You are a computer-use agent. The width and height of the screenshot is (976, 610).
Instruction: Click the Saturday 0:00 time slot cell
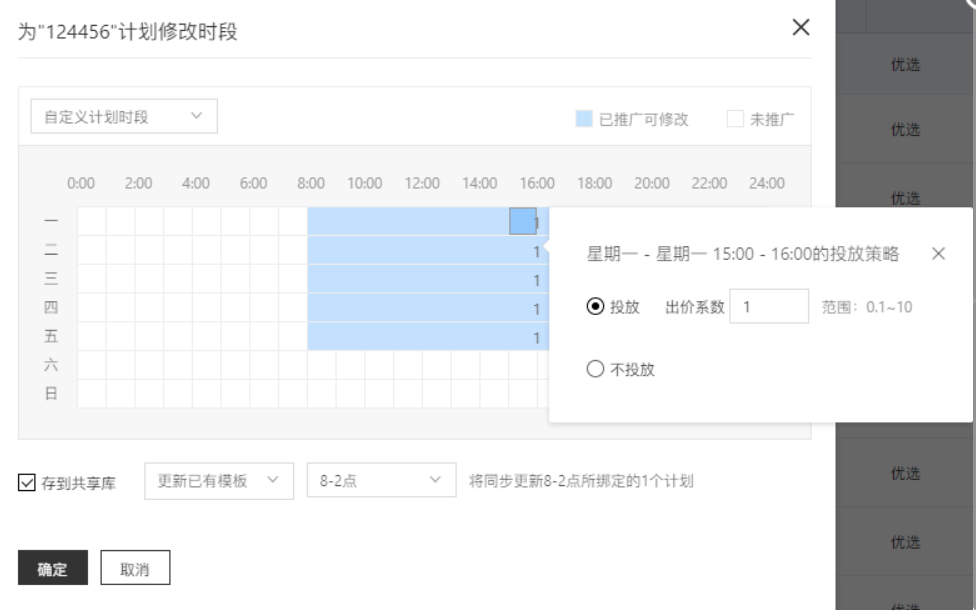coord(91,365)
